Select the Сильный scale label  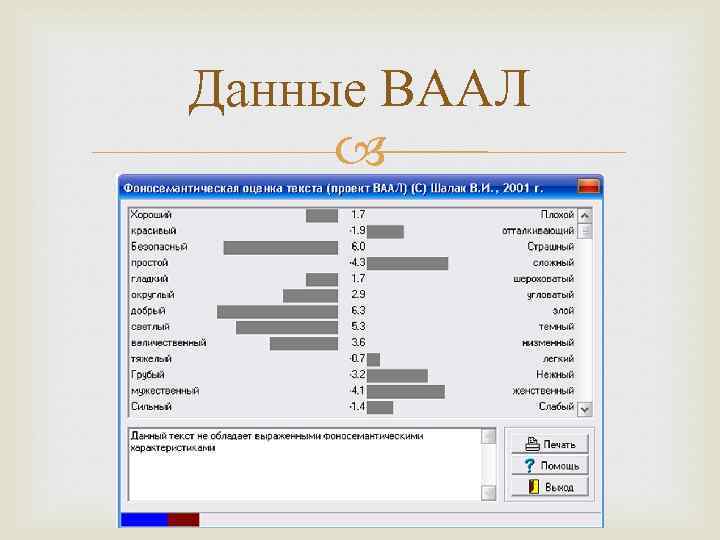(x=151, y=407)
